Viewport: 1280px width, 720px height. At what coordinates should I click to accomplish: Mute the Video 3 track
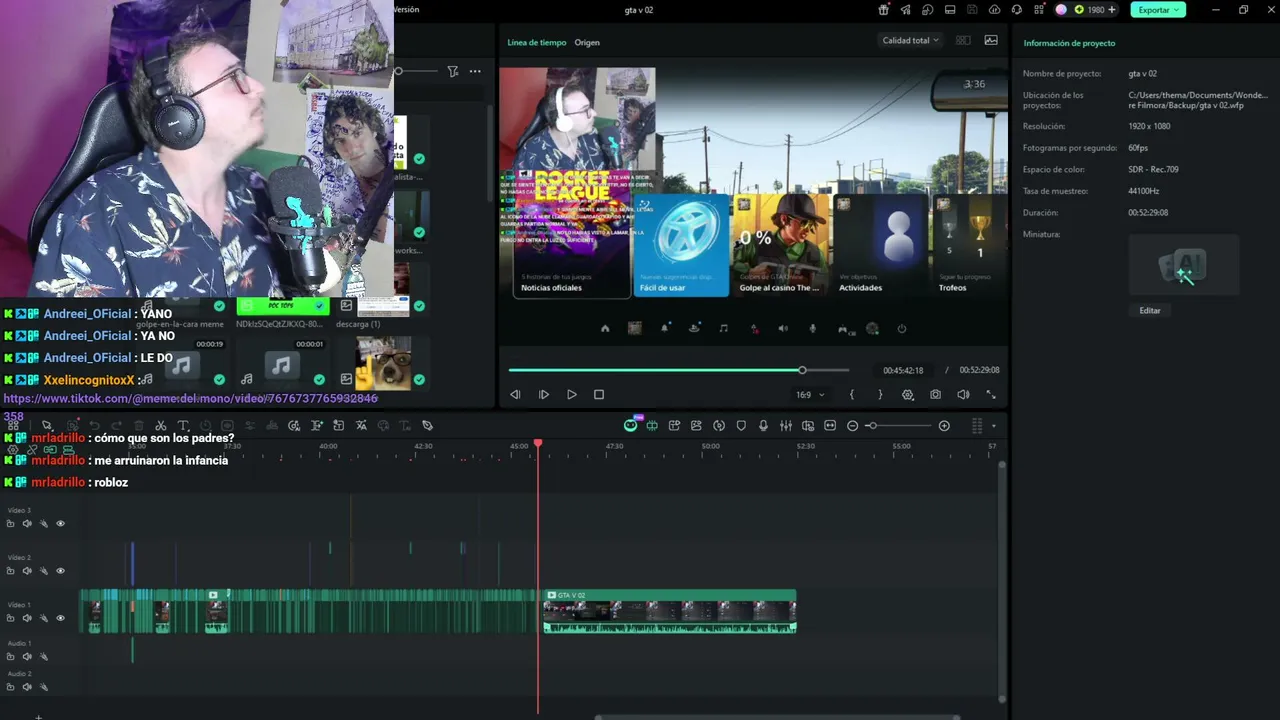(x=27, y=524)
